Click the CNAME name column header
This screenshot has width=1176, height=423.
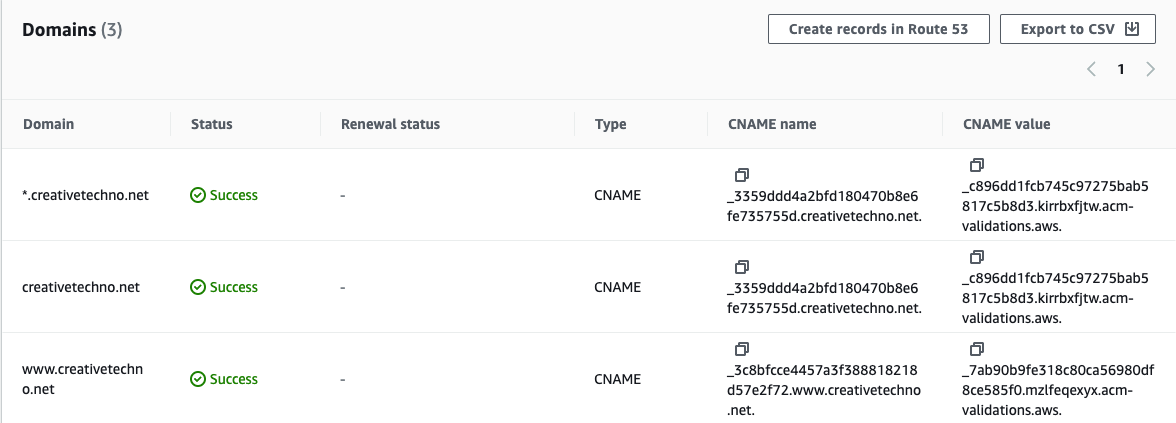click(772, 124)
